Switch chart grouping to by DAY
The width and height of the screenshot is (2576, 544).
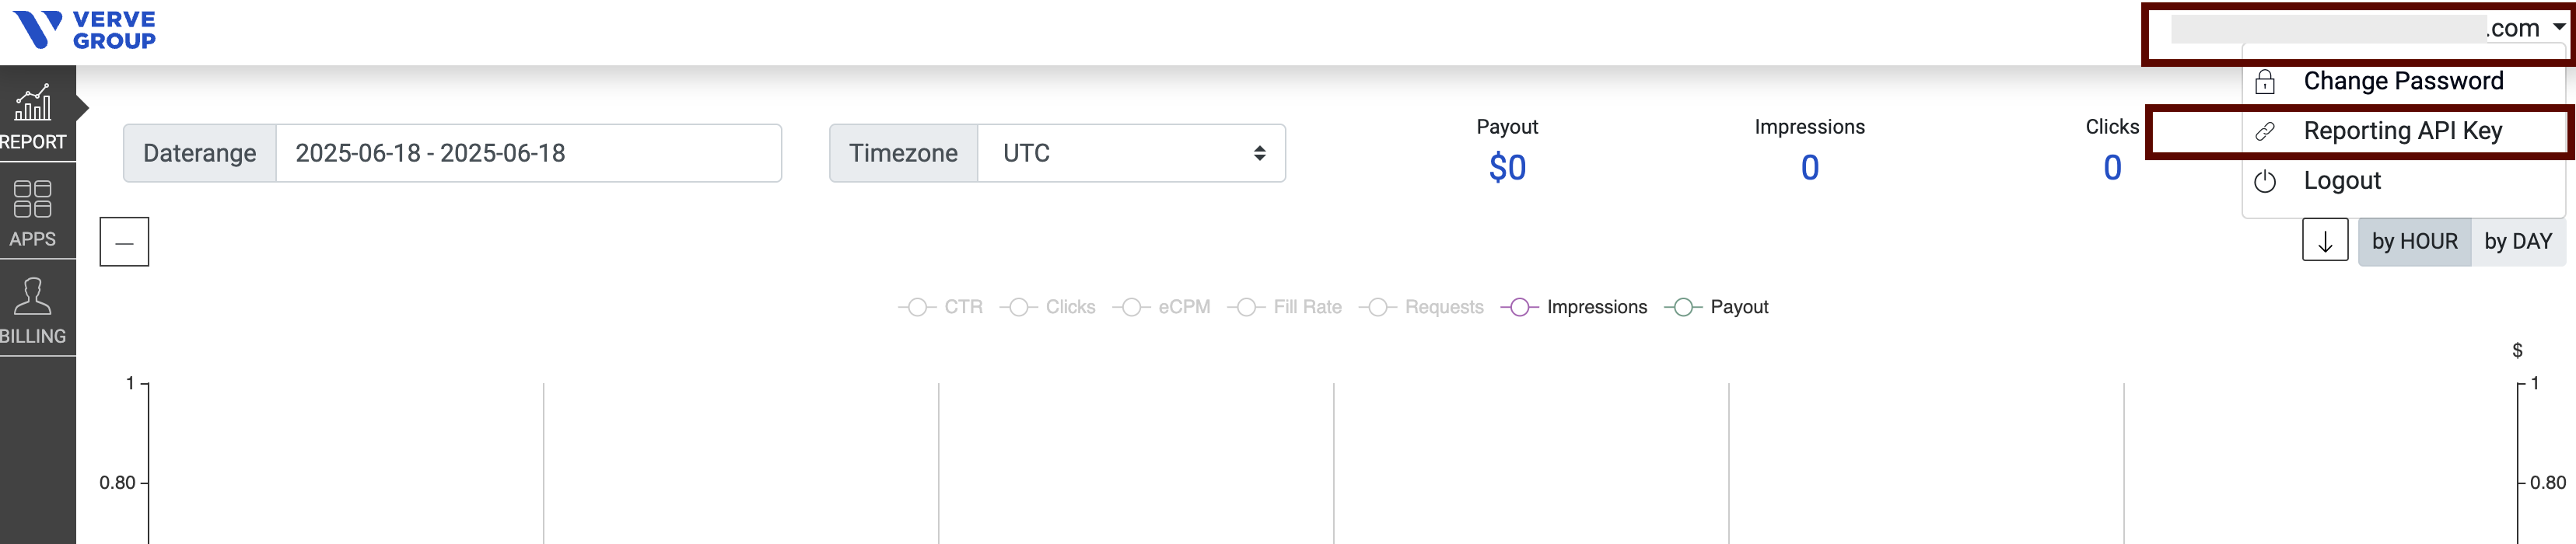2517,242
